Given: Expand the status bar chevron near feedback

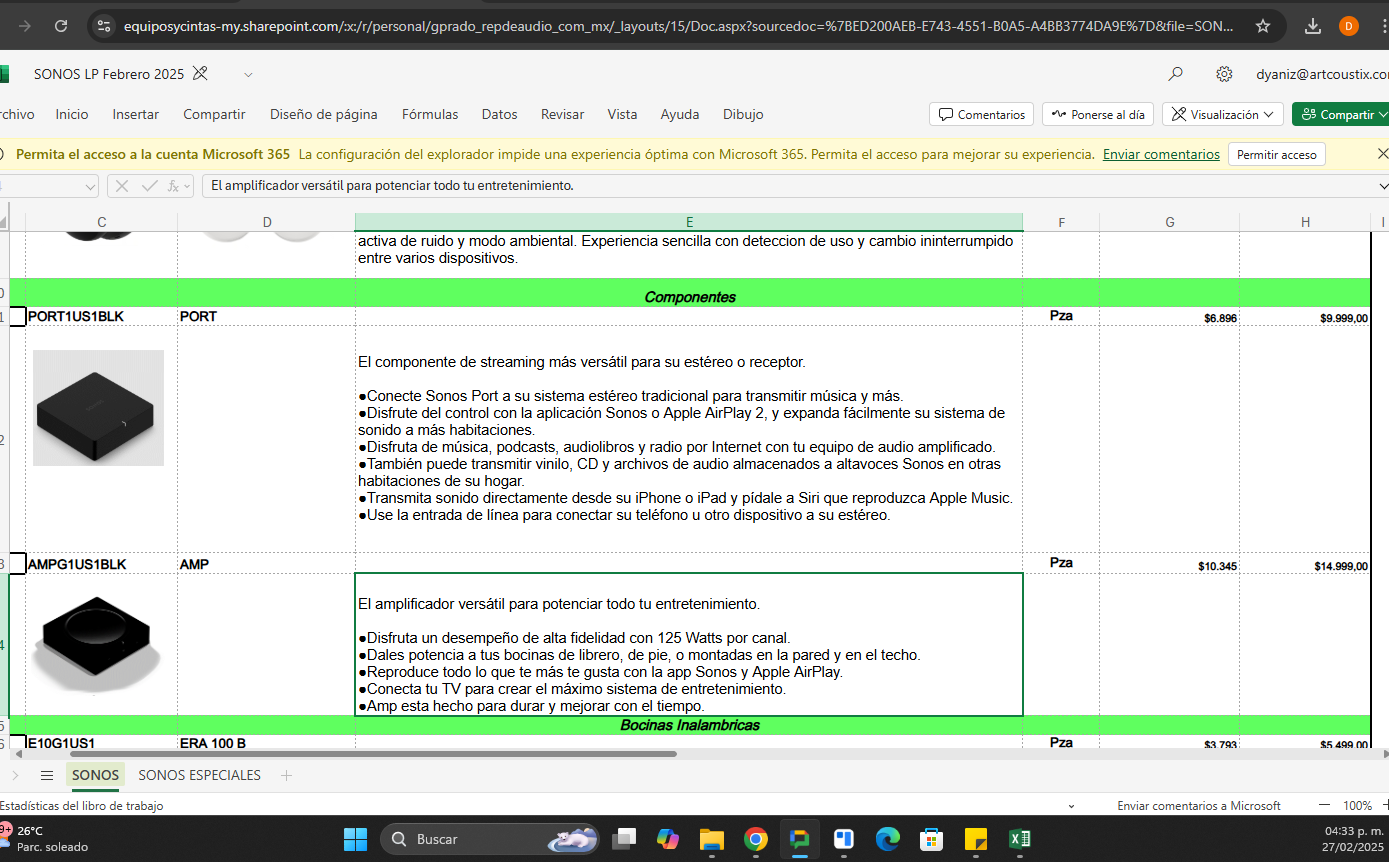Looking at the screenshot, I should [x=1071, y=805].
